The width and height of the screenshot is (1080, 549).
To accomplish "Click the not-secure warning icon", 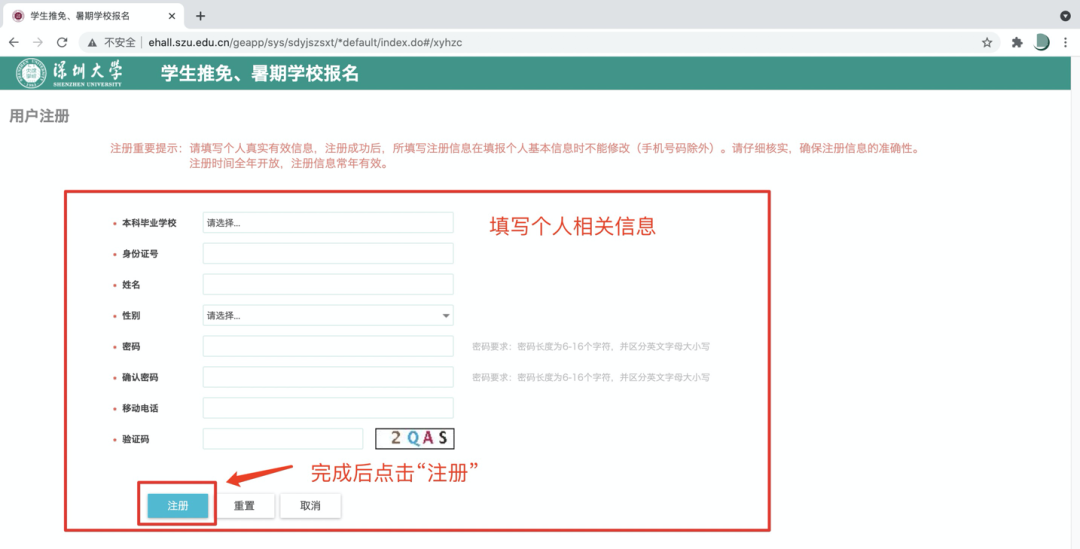I will tap(92, 42).
